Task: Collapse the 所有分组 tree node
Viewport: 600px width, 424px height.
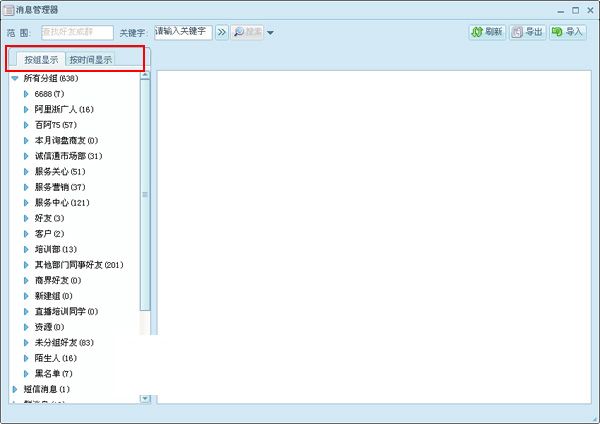Action: point(14,78)
